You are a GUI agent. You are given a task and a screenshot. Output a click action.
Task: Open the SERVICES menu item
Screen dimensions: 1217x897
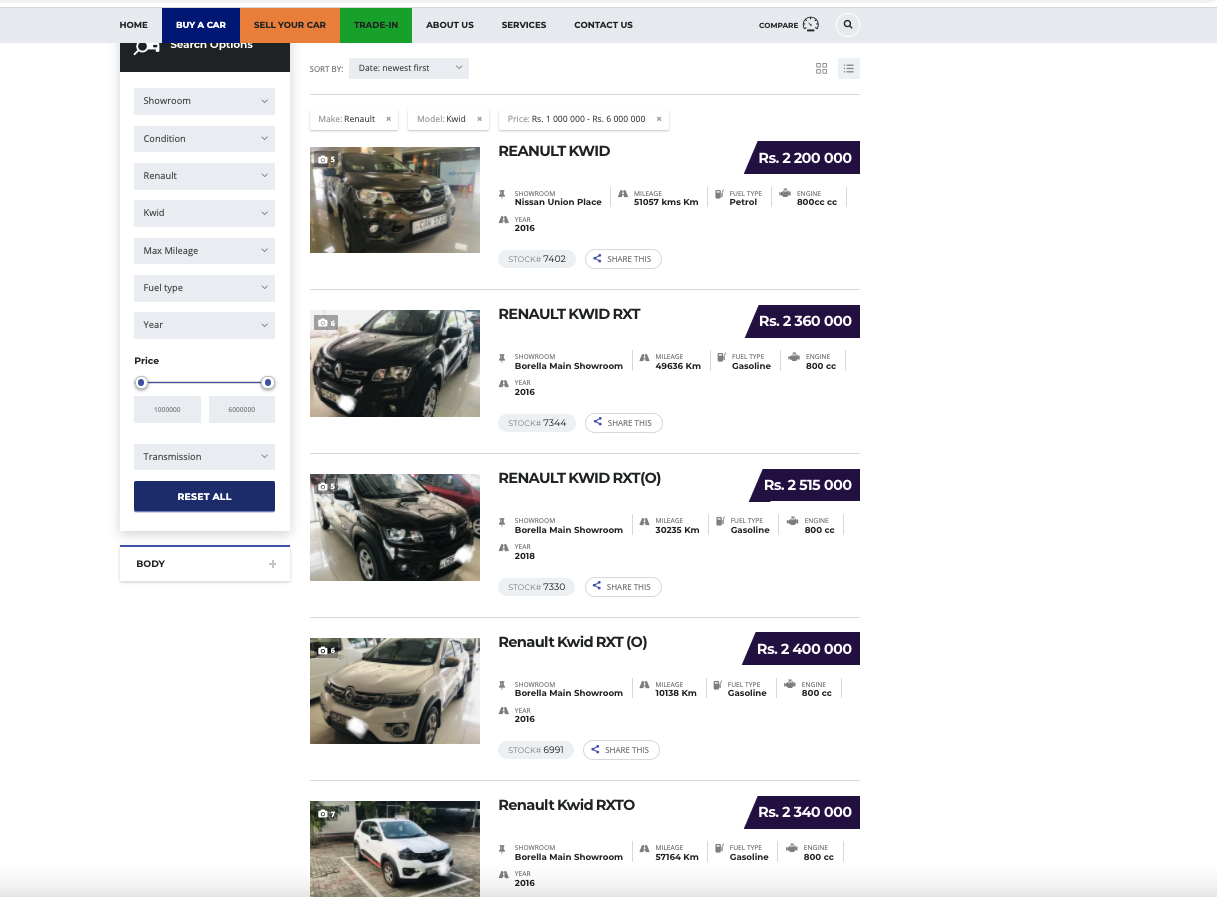[524, 25]
